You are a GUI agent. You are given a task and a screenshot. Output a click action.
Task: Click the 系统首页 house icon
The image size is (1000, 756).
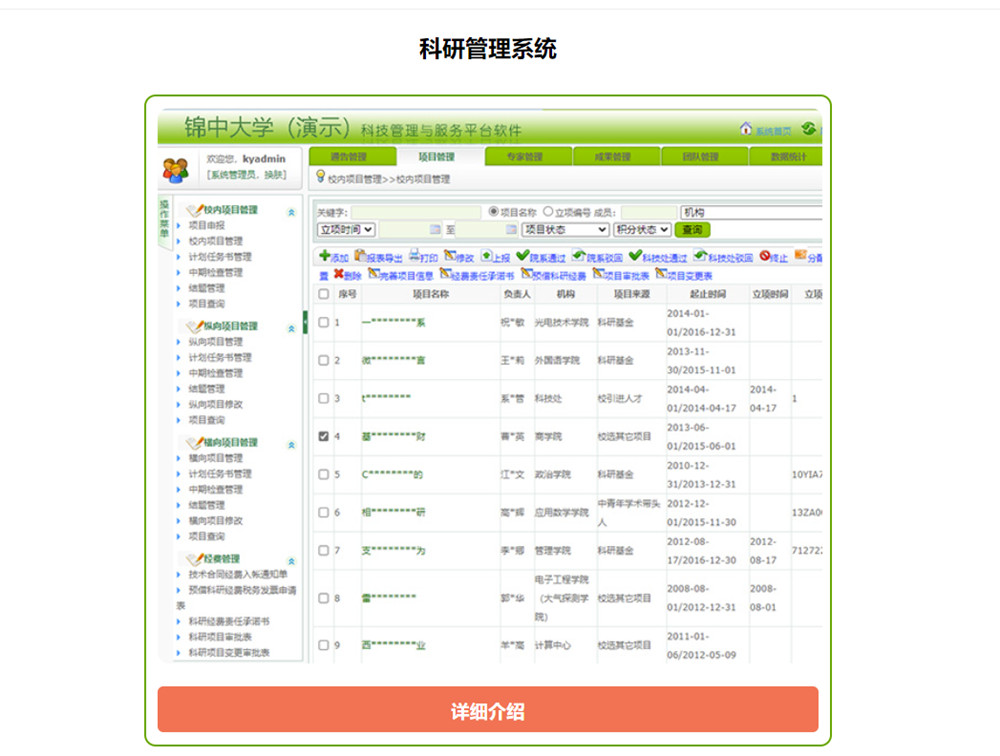click(745, 129)
